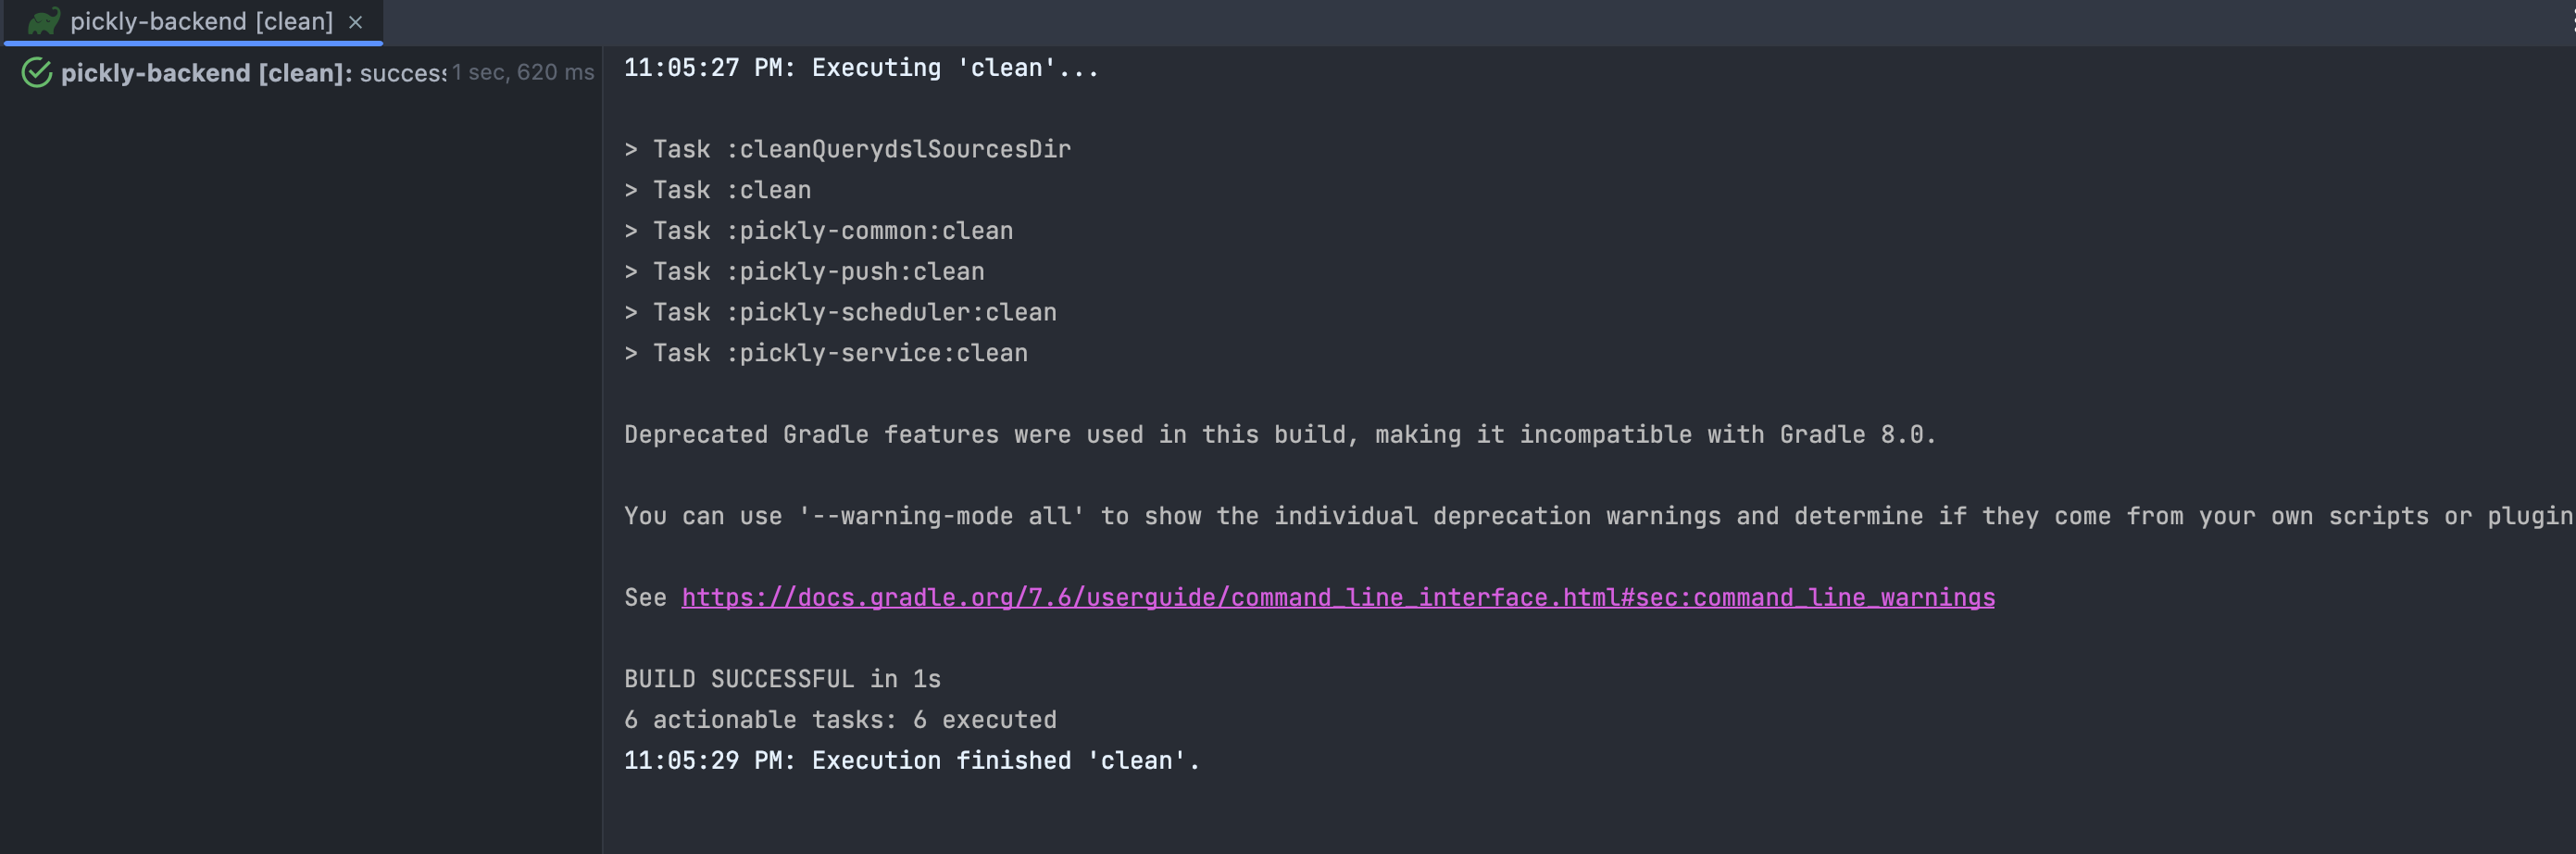Click the Task :clean output line

718,190
